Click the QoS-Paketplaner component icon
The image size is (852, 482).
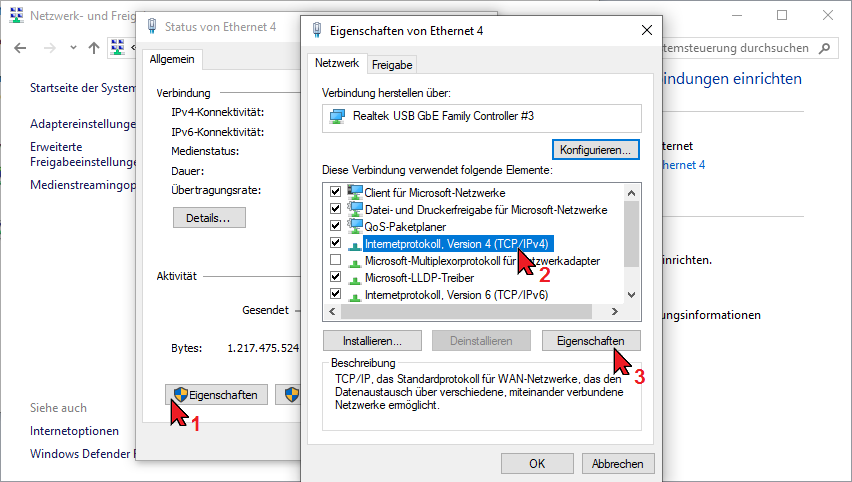click(355, 226)
